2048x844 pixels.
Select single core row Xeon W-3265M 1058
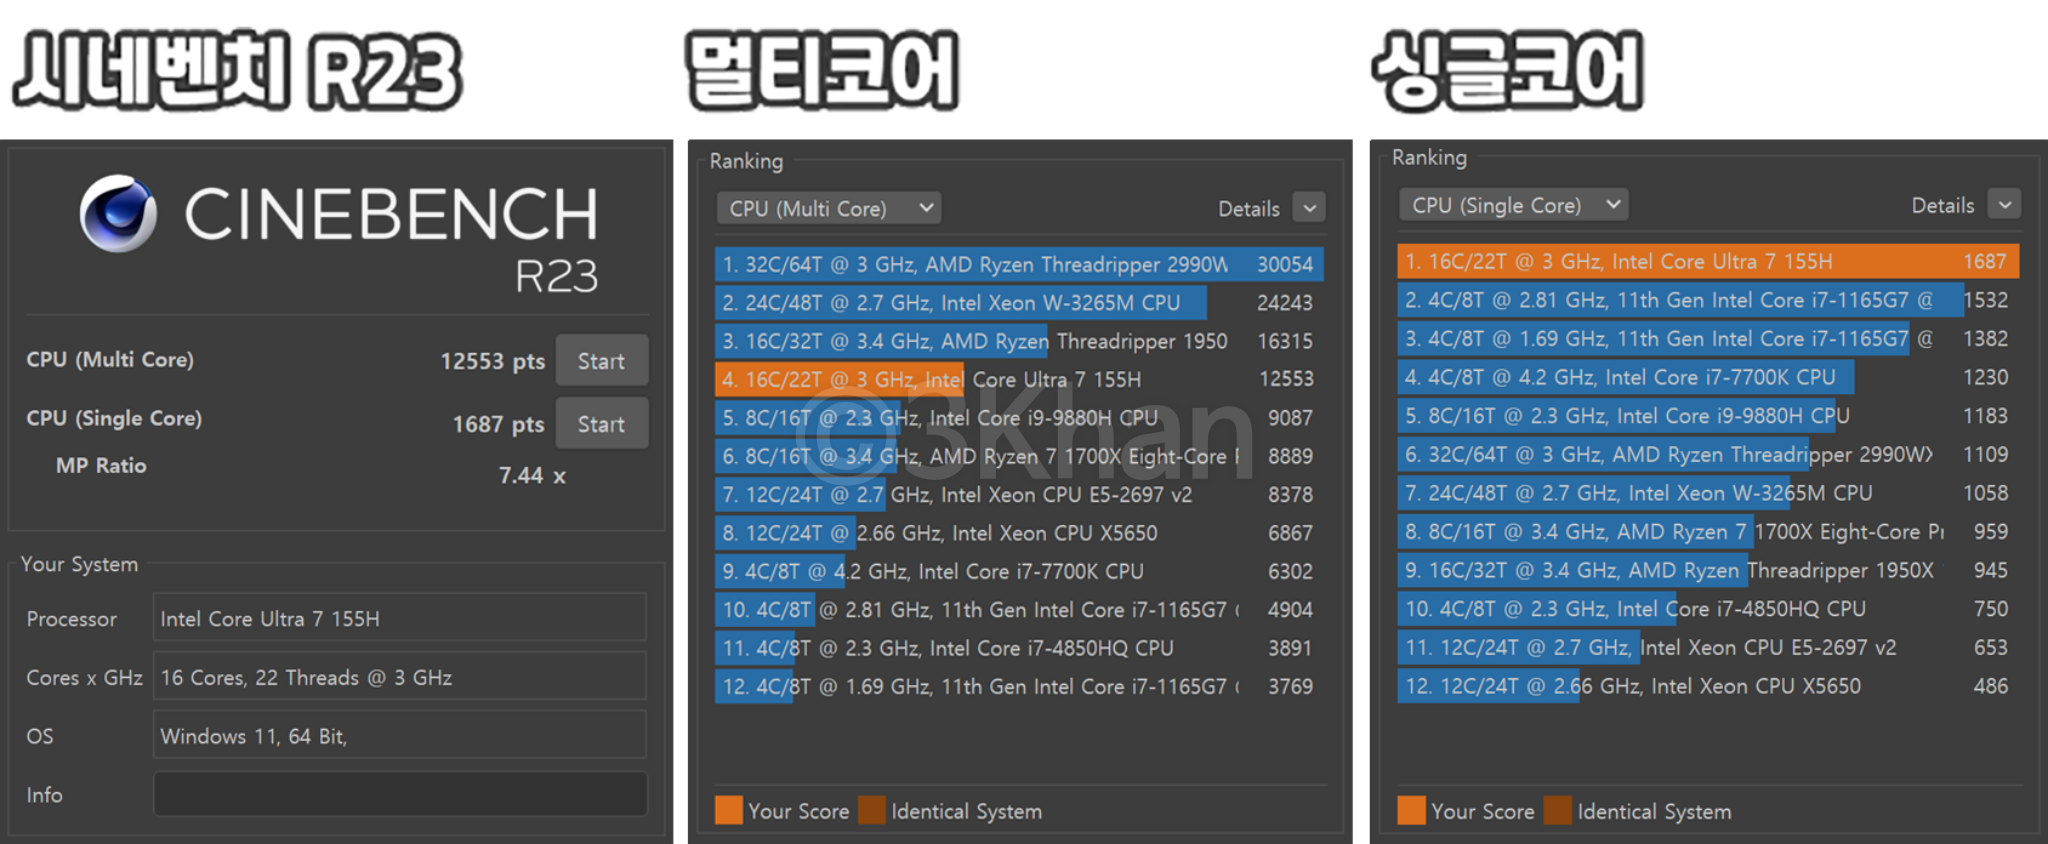(x=1708, y=492)
